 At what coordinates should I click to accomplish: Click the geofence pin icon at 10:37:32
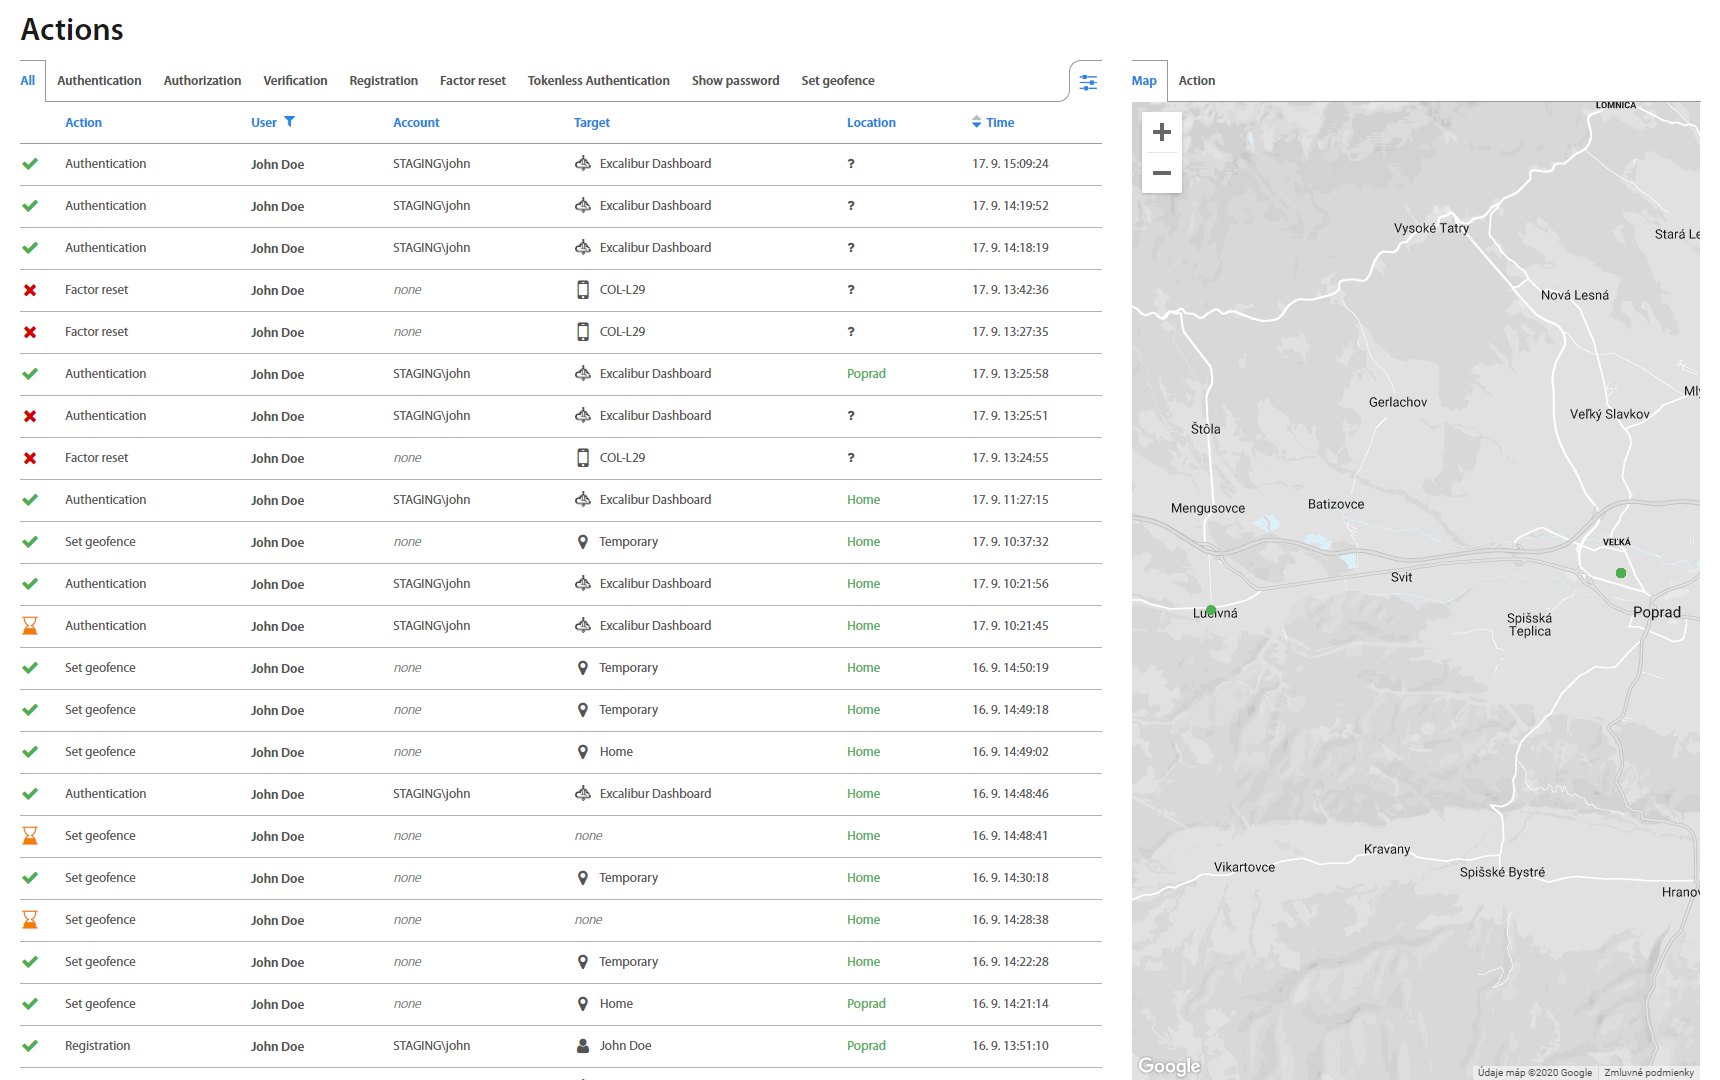(583, 542)
